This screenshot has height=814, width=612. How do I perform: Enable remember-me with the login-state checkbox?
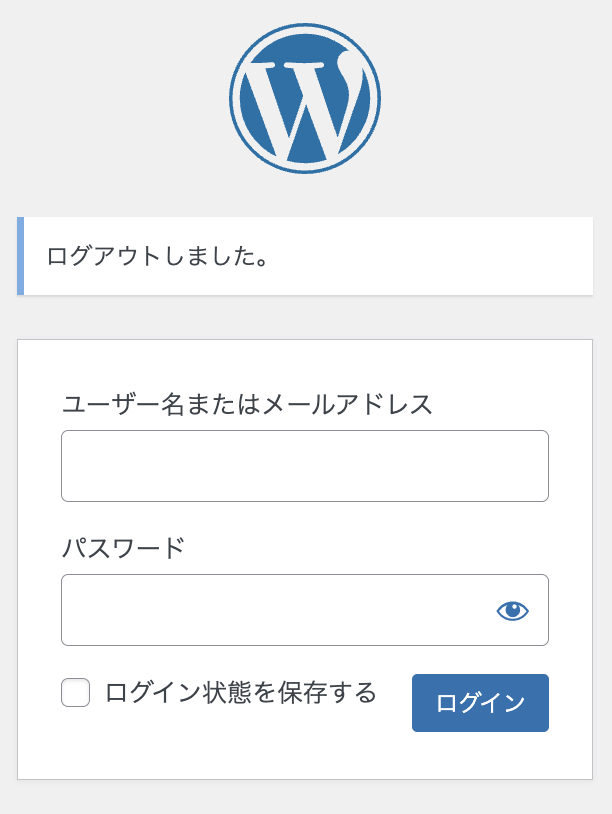(x=76, y=692)
